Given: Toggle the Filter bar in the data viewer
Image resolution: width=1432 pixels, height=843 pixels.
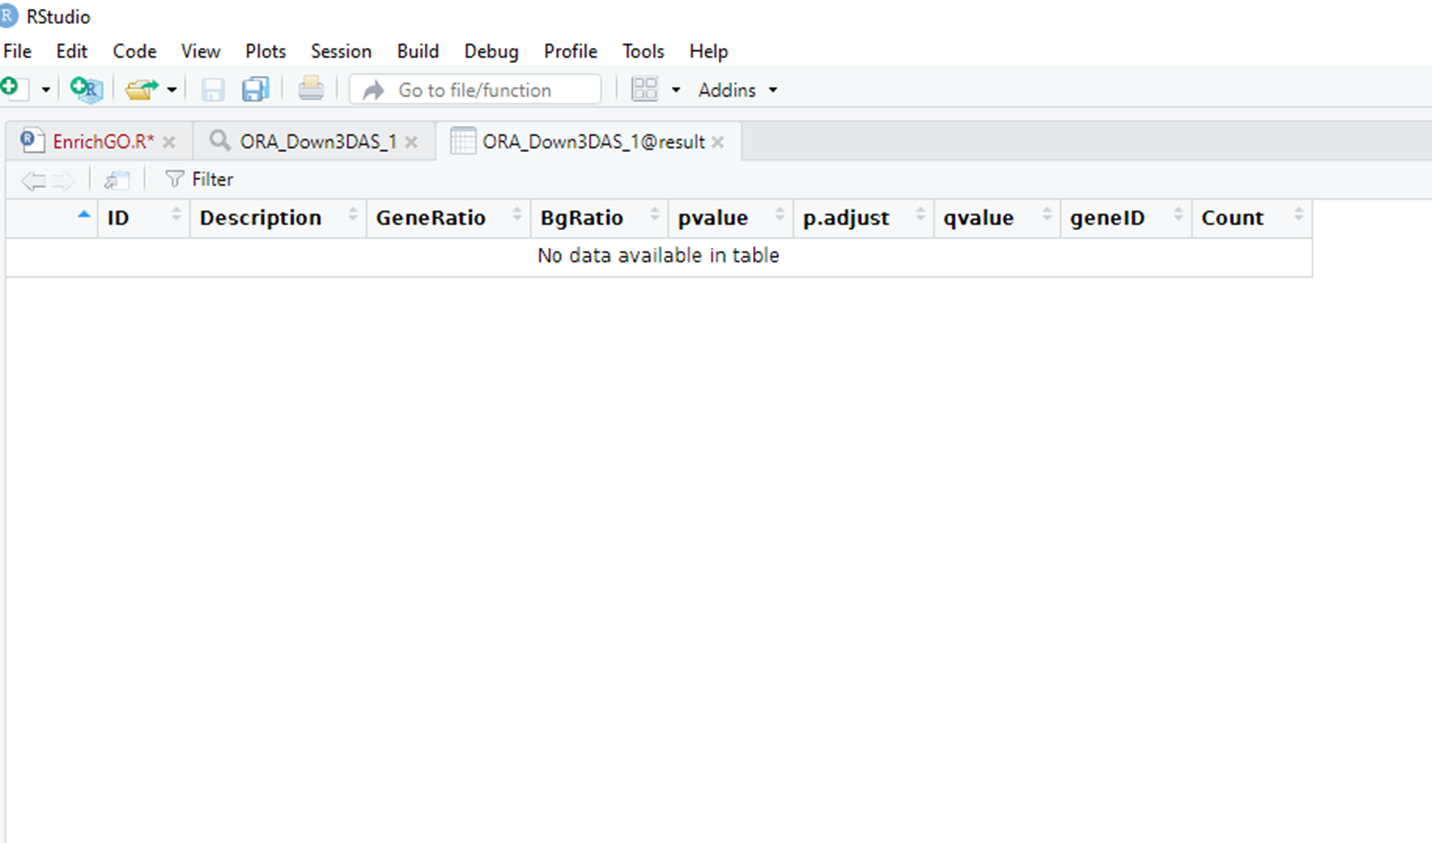Looking at the screenshot, I should click(198, 179).
